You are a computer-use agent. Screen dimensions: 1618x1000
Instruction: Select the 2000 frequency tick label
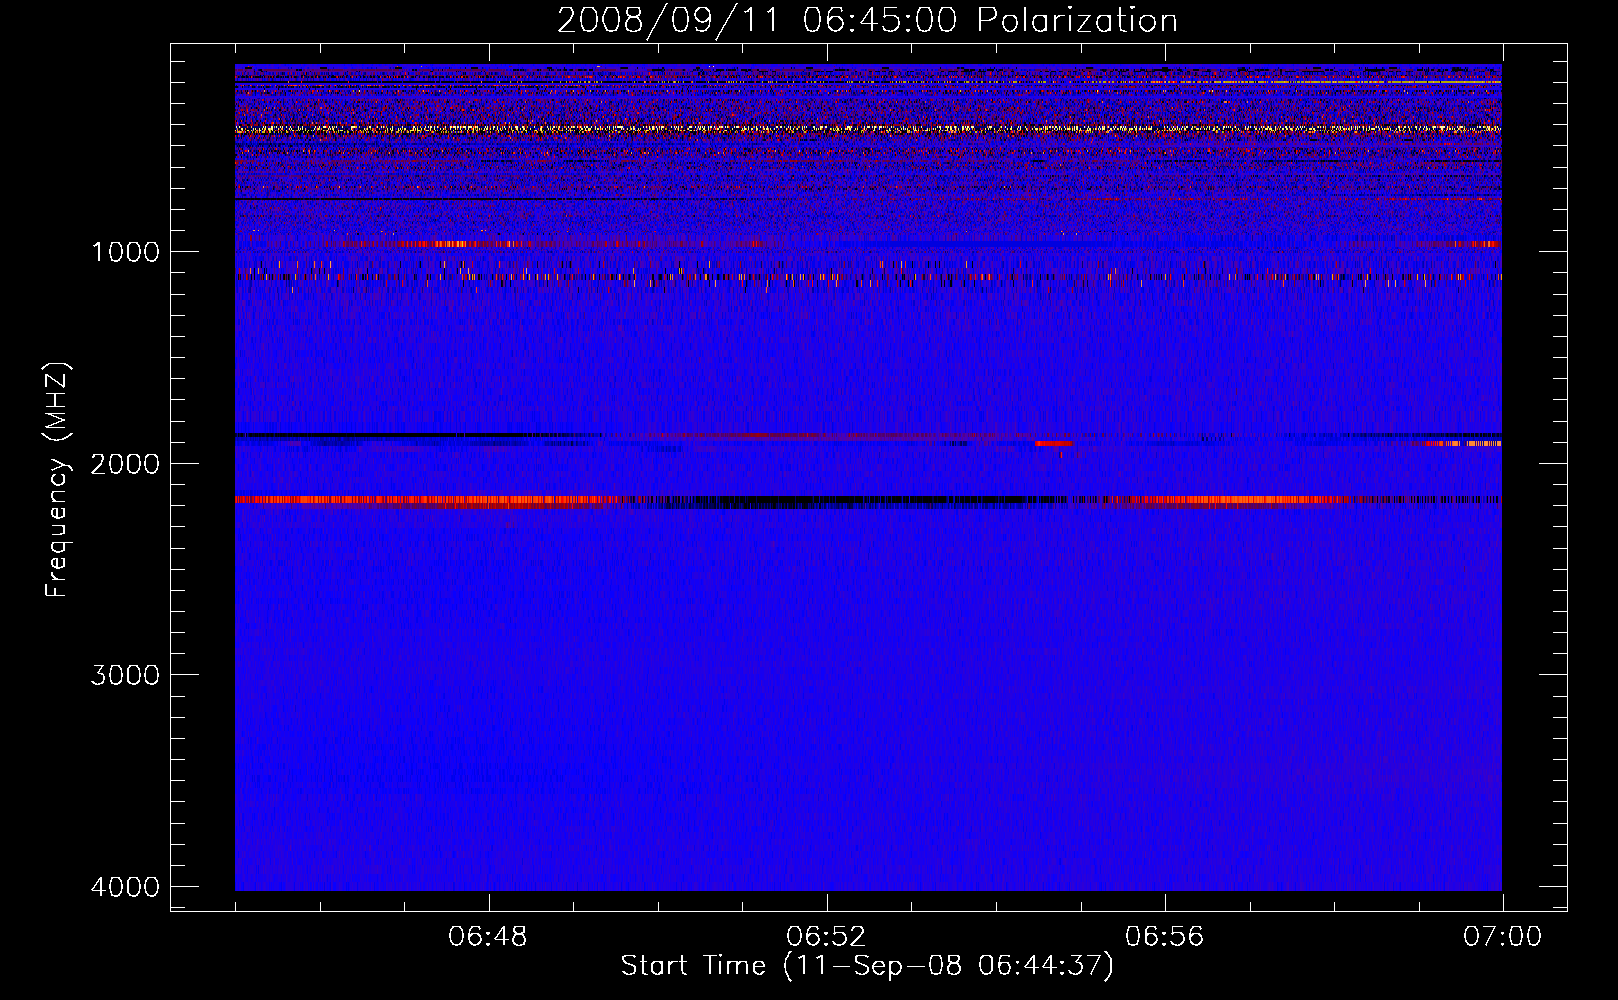(x=125, y=464)
